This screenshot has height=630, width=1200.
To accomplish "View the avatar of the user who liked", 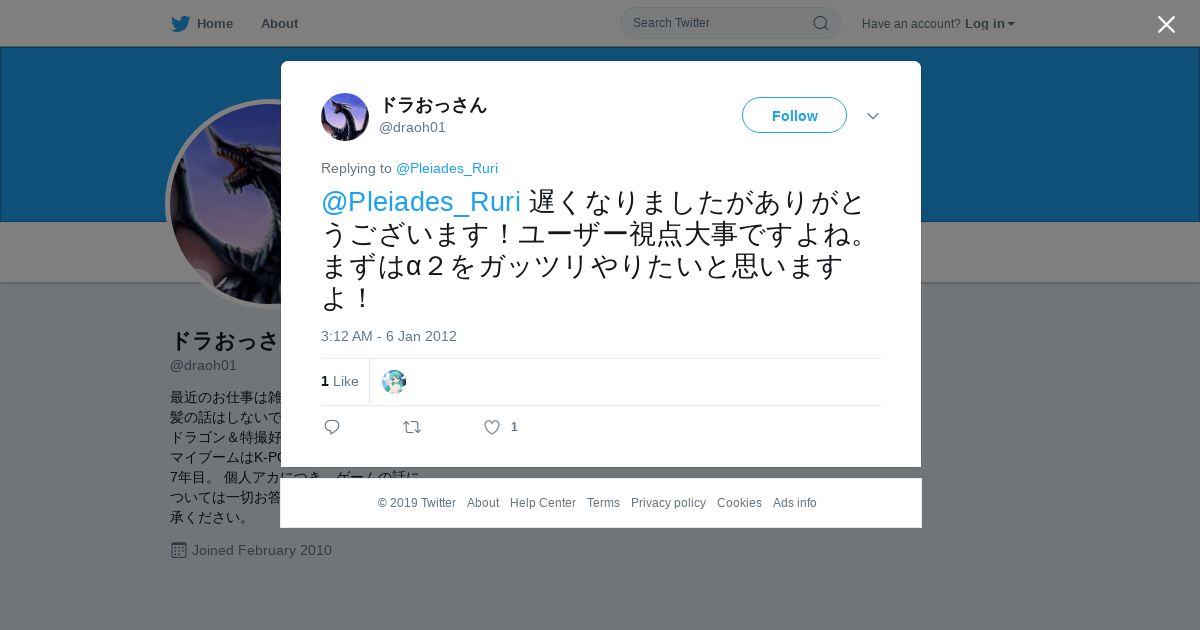I will click(394, 382).
